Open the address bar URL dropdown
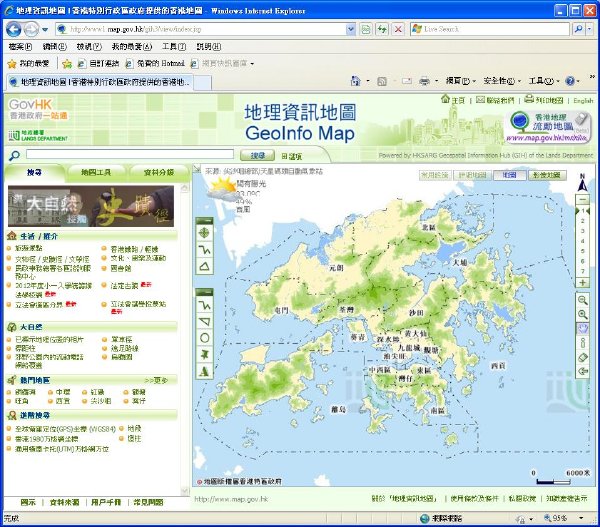Image resolution: width=600 pixels, height=527 pixels. click(350, 29)
